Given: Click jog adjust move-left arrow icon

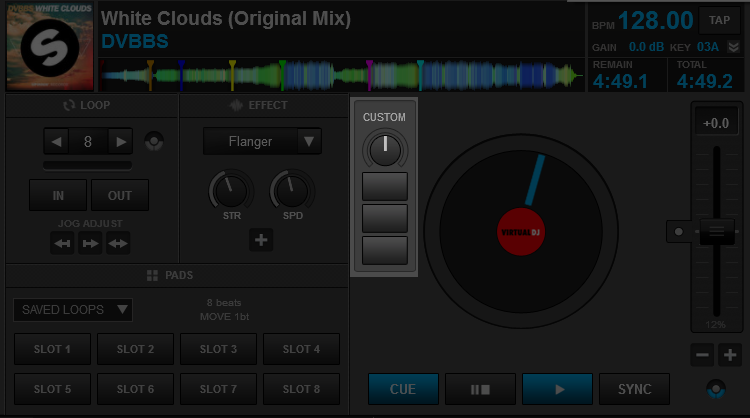Looking at the screenshot, I should click(x=62, y=243).
